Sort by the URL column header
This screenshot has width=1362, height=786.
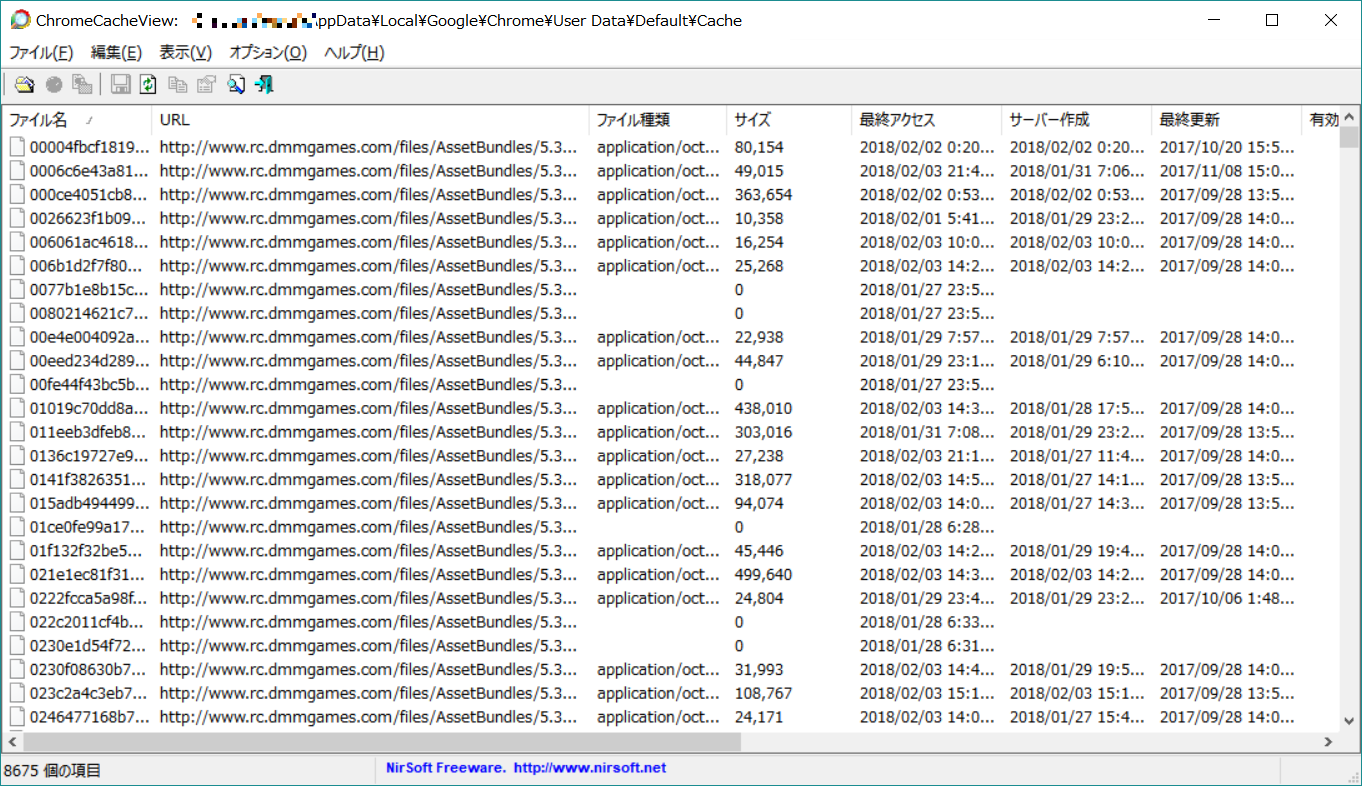370,120
